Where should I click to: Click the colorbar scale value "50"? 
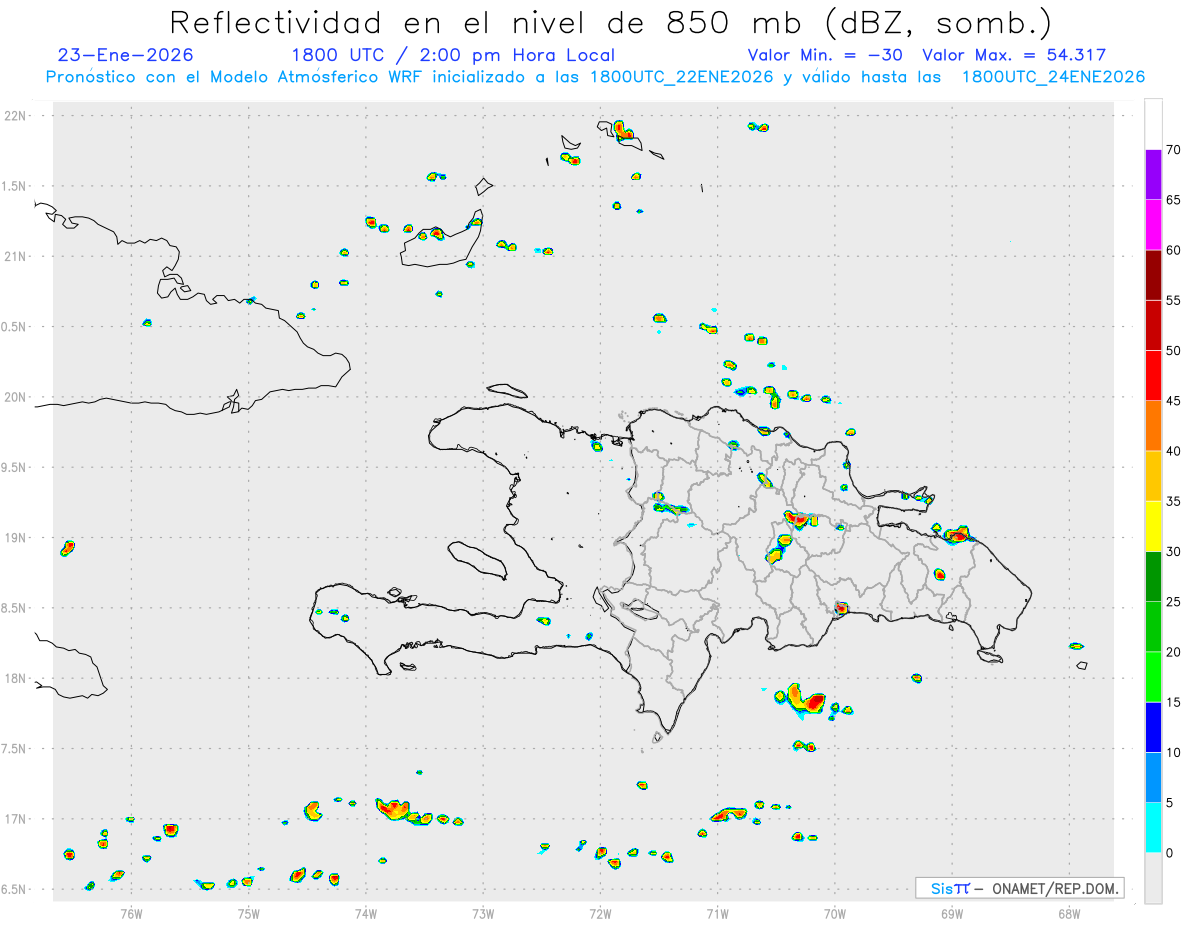click(x=1173, y=351)
